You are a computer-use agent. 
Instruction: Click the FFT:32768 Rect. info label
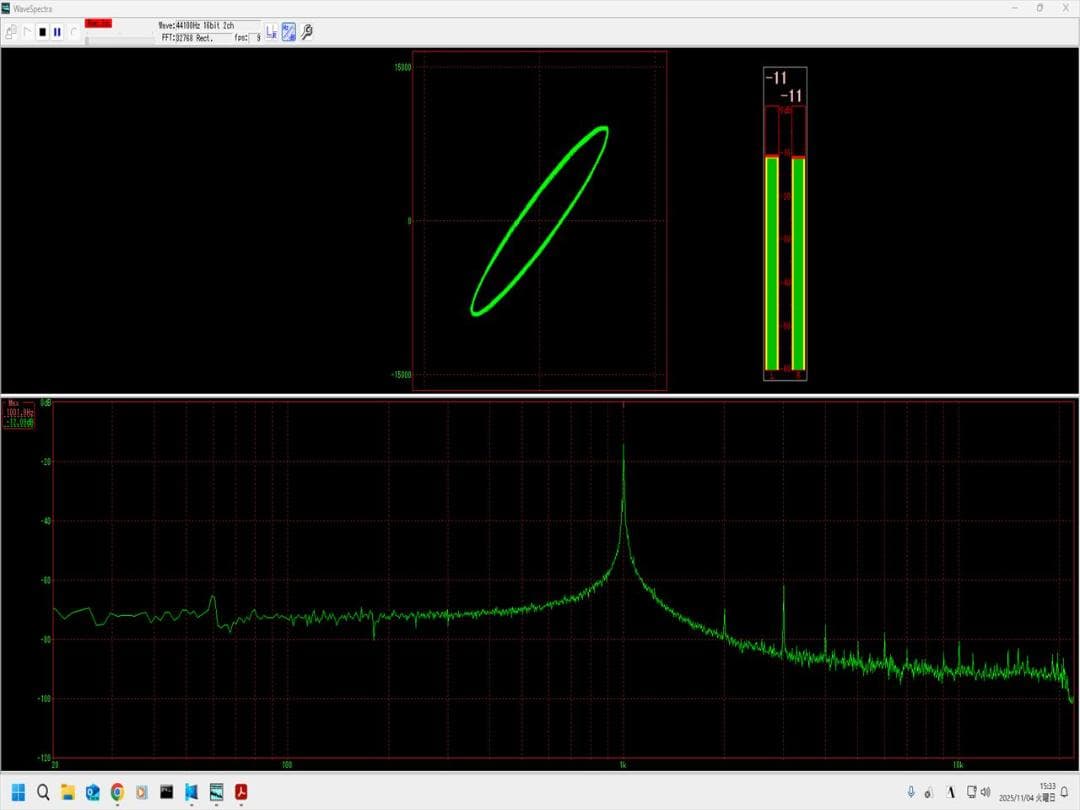coord(187,37)
